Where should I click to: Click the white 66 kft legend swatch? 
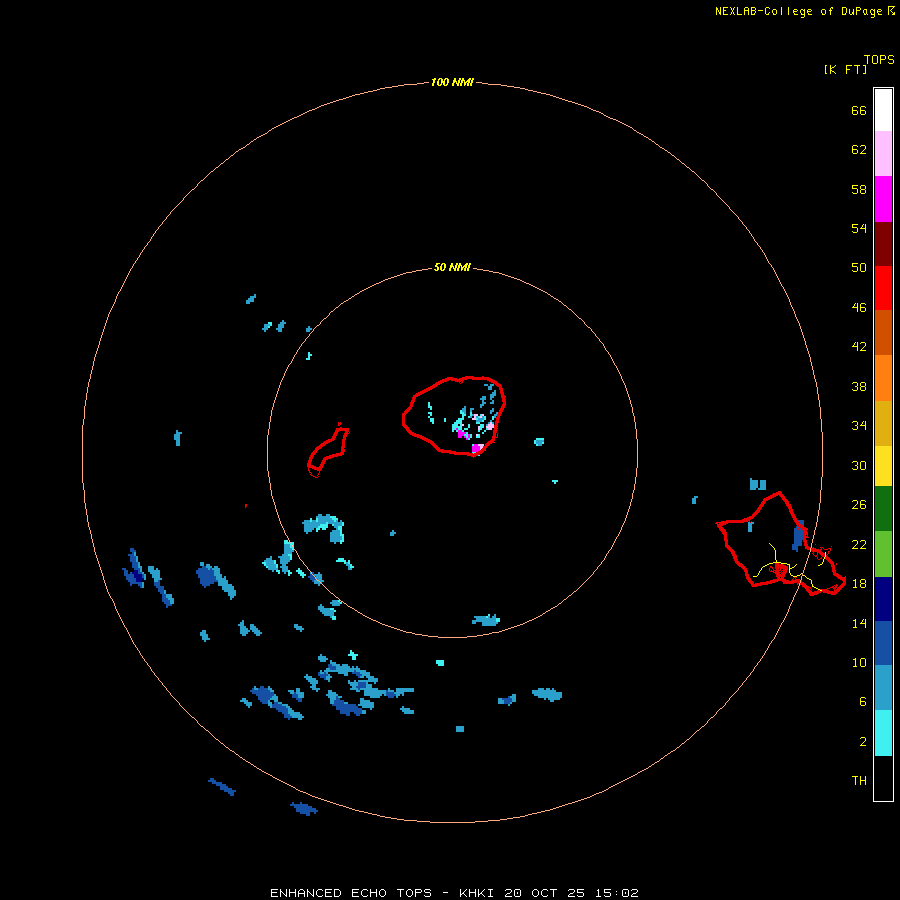(883, 110)
